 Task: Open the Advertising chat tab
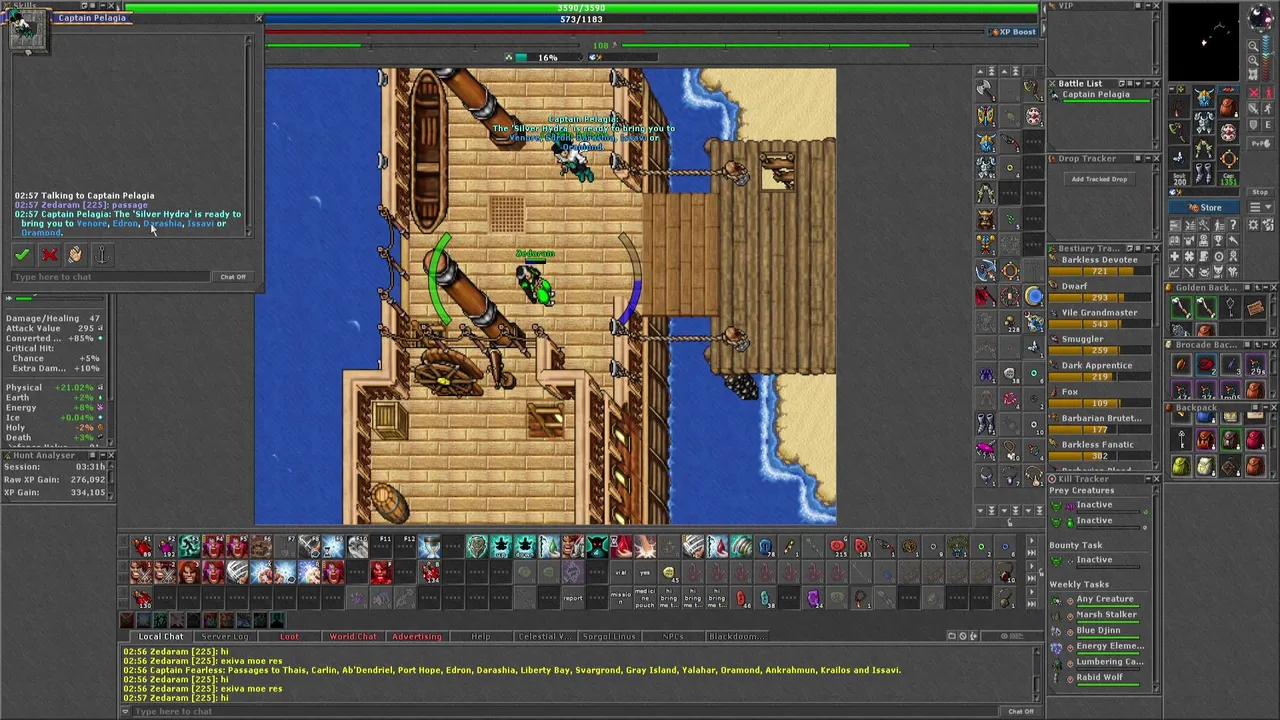417,636
